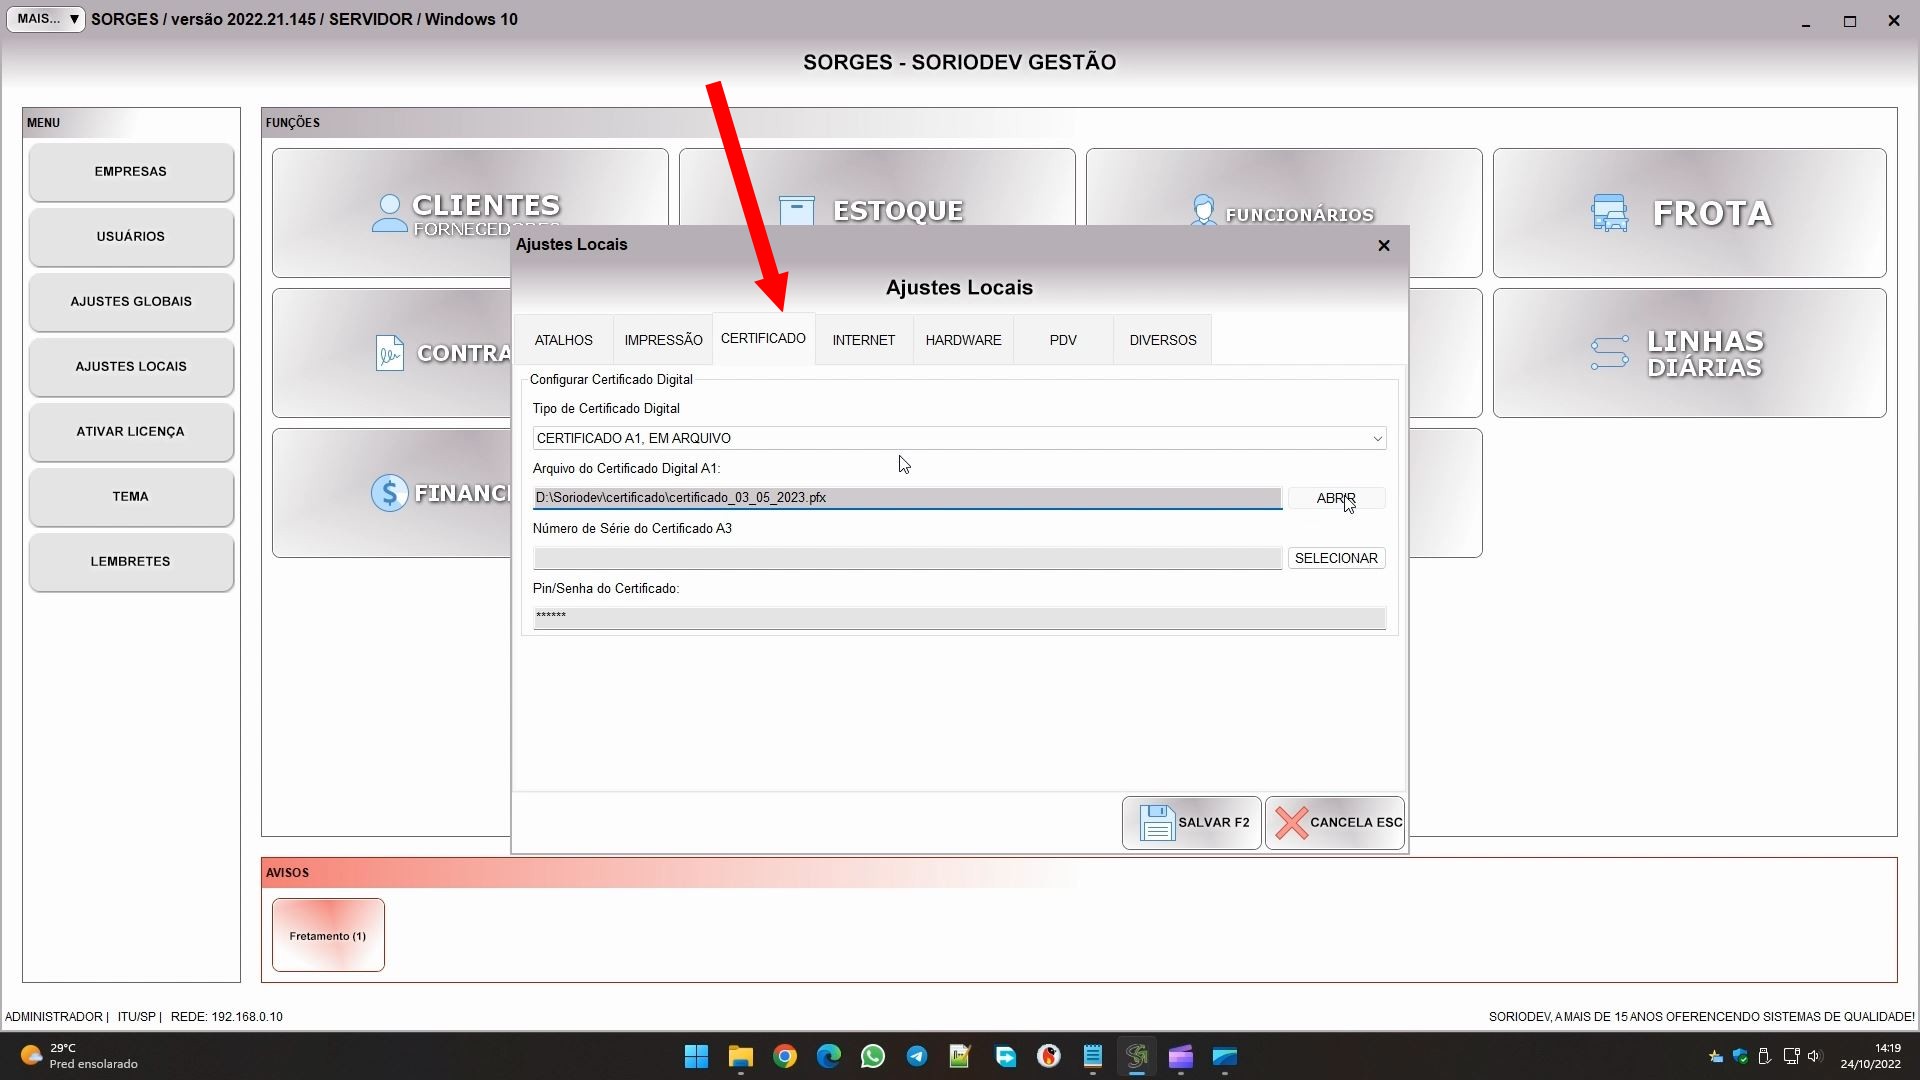Open the FINANCEIRO function tile

pyautogui.click(x=392, y=493)
